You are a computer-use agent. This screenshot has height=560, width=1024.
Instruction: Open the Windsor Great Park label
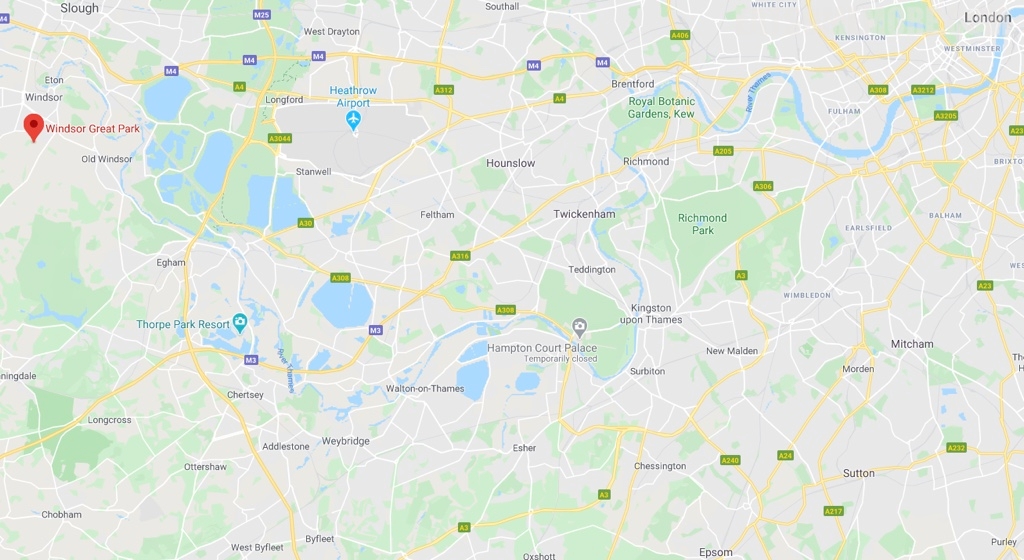point(93,129)
